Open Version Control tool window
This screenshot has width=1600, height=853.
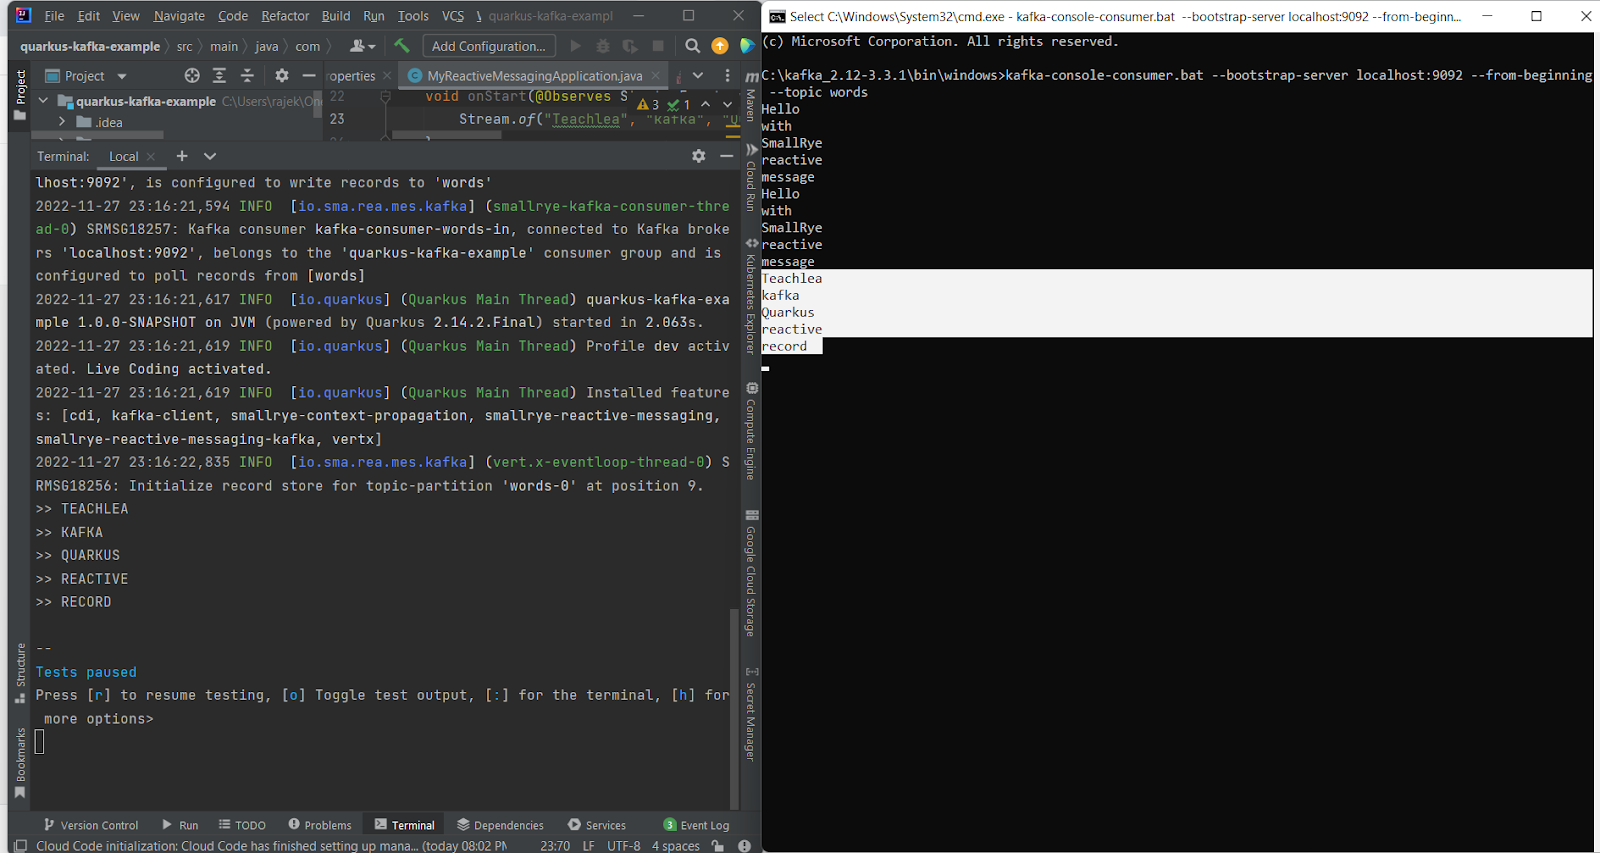[91, 825]
